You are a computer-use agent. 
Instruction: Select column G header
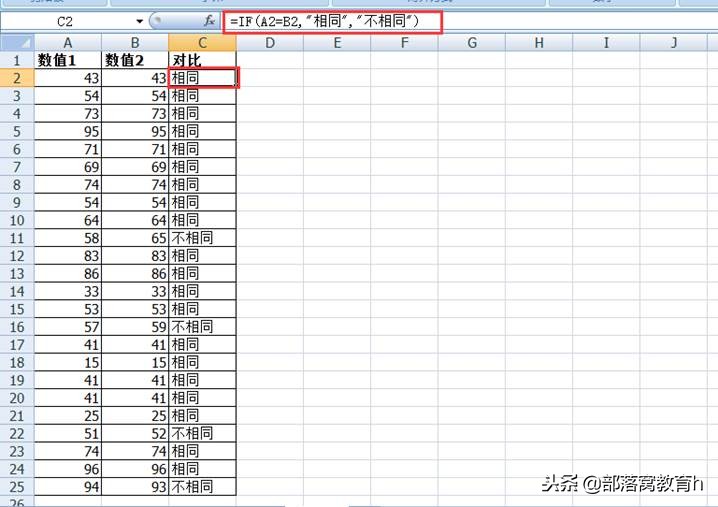click(472, 43)
